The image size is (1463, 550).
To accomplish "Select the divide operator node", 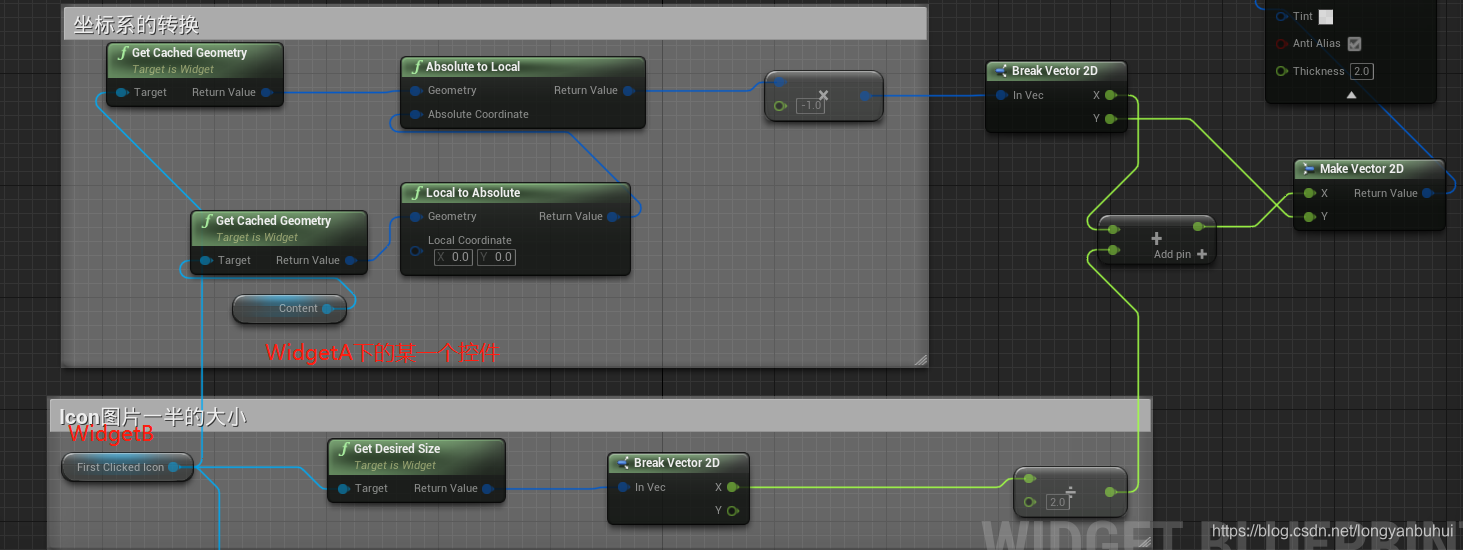I will pos(1070,492).
